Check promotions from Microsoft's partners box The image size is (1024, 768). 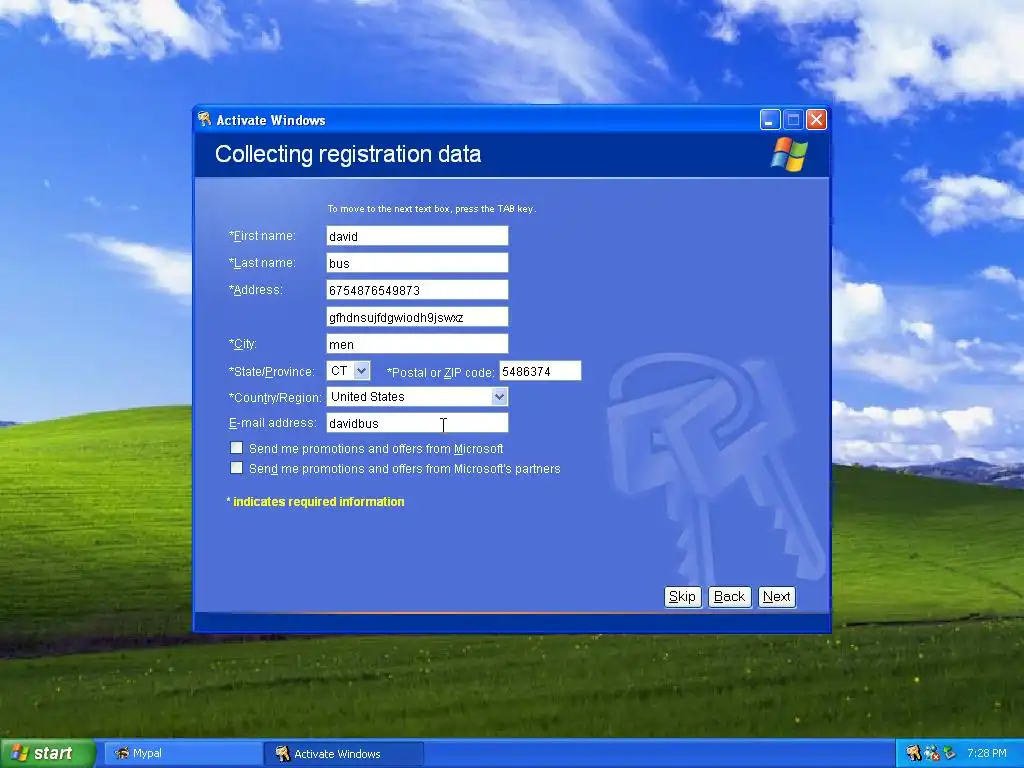[236, 468]
